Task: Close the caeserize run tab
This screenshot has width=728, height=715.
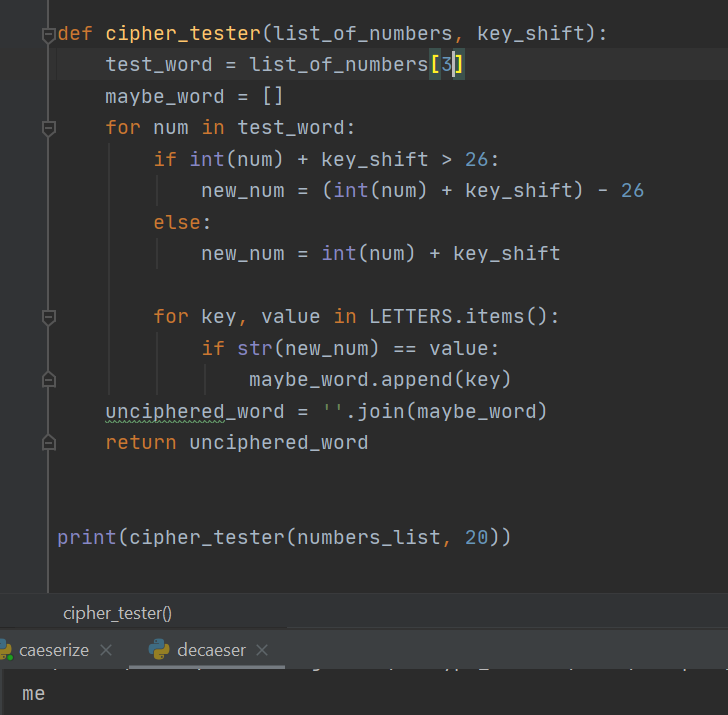Action: click(x=106, y=650)
